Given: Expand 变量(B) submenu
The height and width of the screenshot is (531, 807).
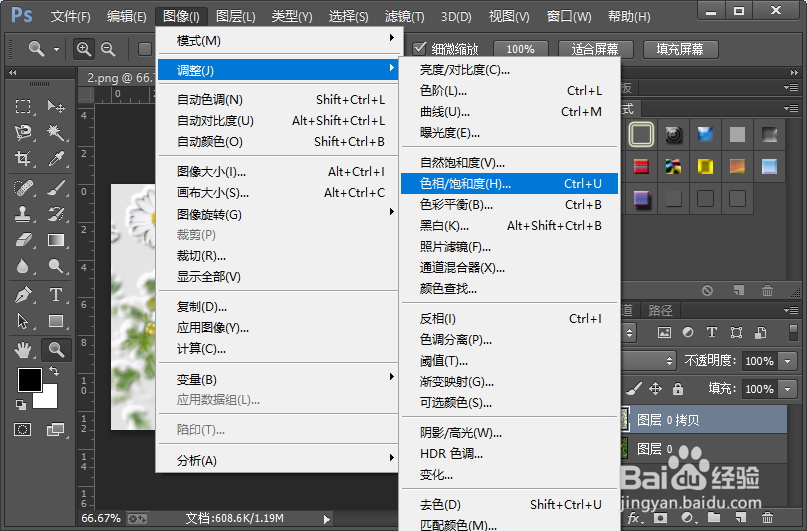Looking at the screenshot, I should 278,380.
